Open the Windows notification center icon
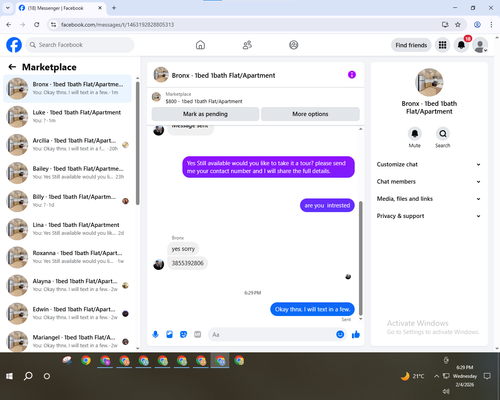This screenshot has height=400, width=500. pos(487,376)
